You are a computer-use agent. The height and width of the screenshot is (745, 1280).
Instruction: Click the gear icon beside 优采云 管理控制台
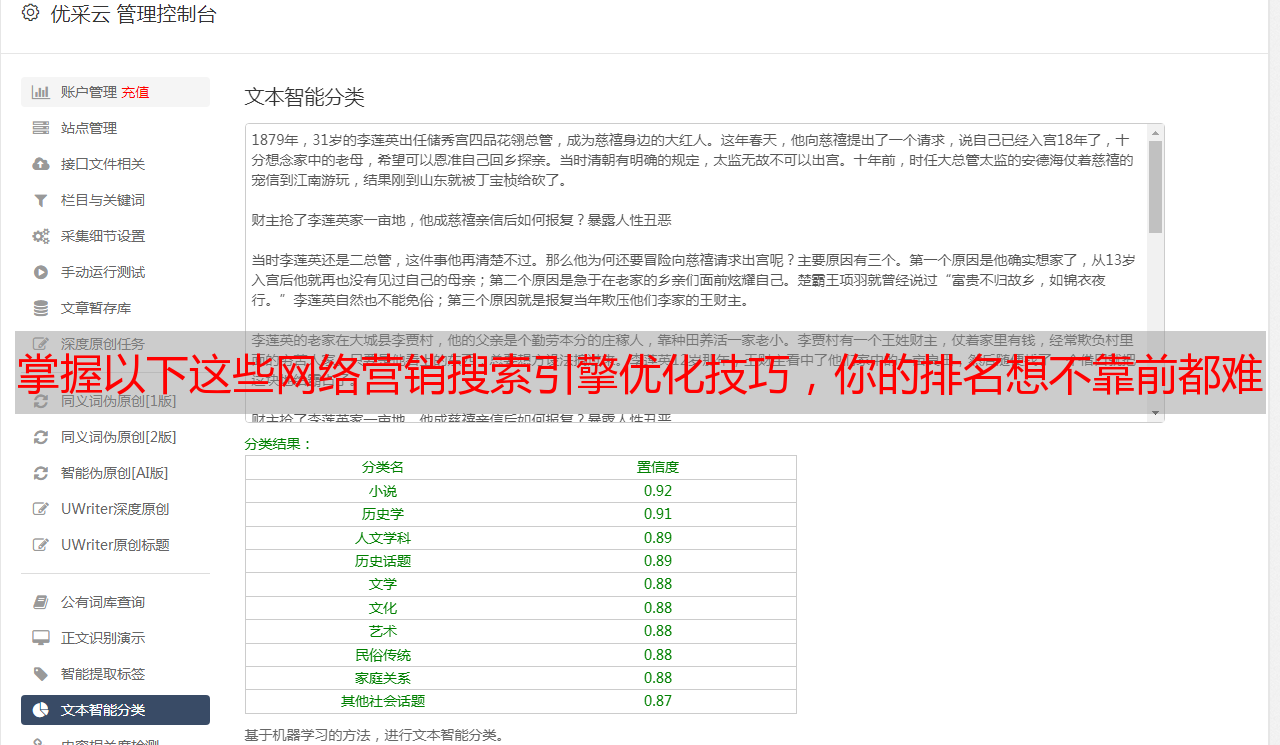click(30, 13)
